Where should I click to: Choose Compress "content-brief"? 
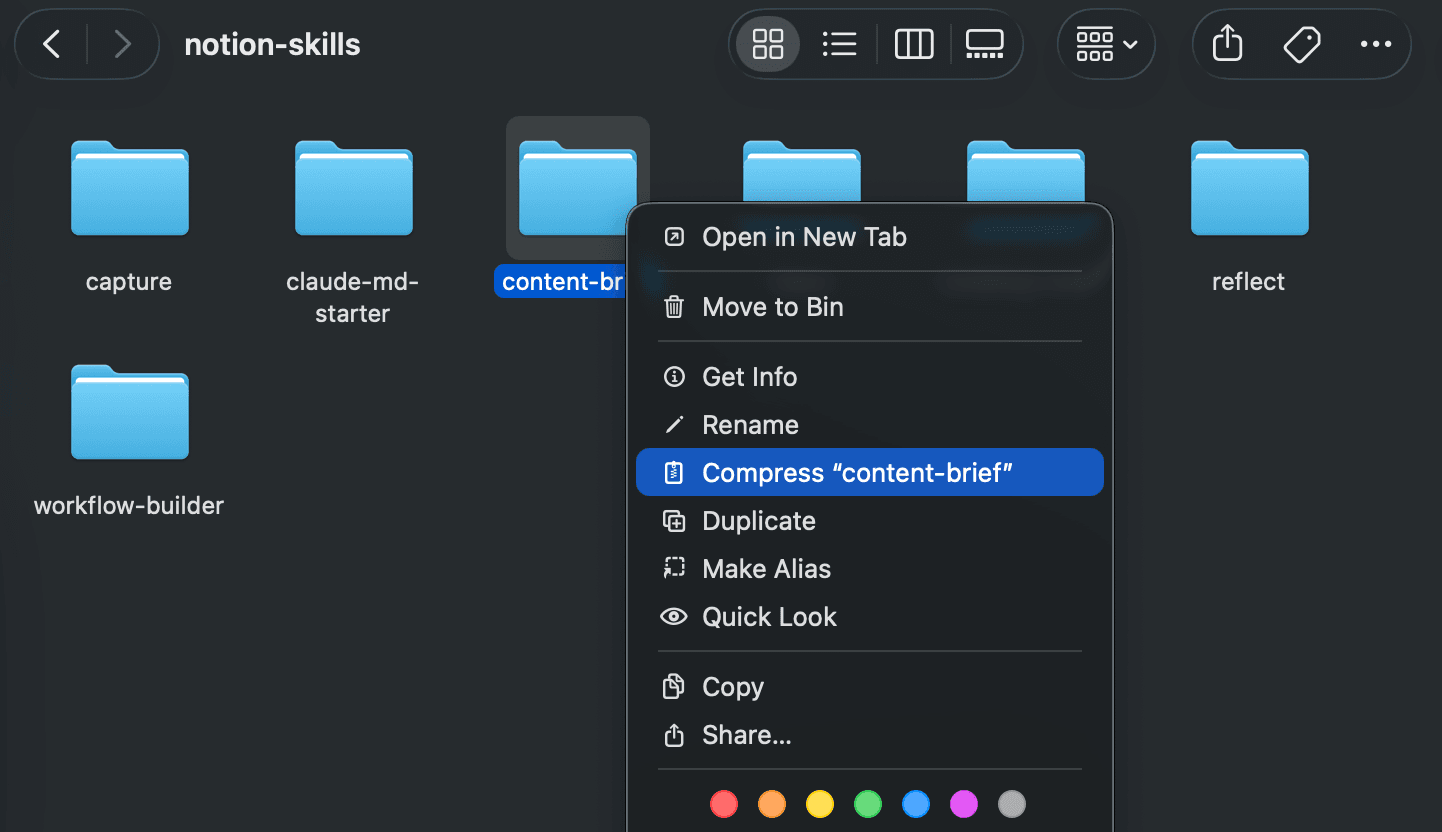pyautogui.click(x=870, y=473)
